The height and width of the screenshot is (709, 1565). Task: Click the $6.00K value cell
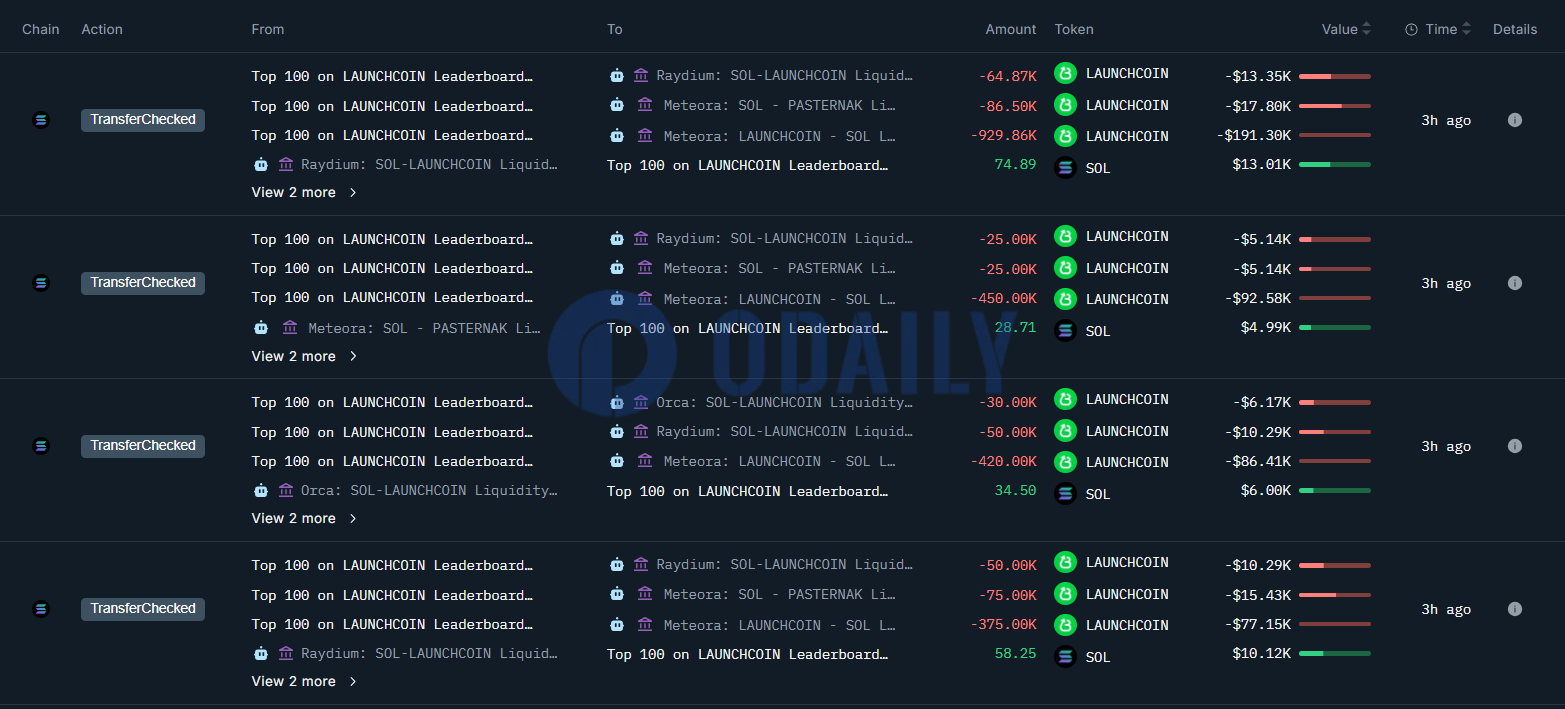click(x=1266, y=490)
